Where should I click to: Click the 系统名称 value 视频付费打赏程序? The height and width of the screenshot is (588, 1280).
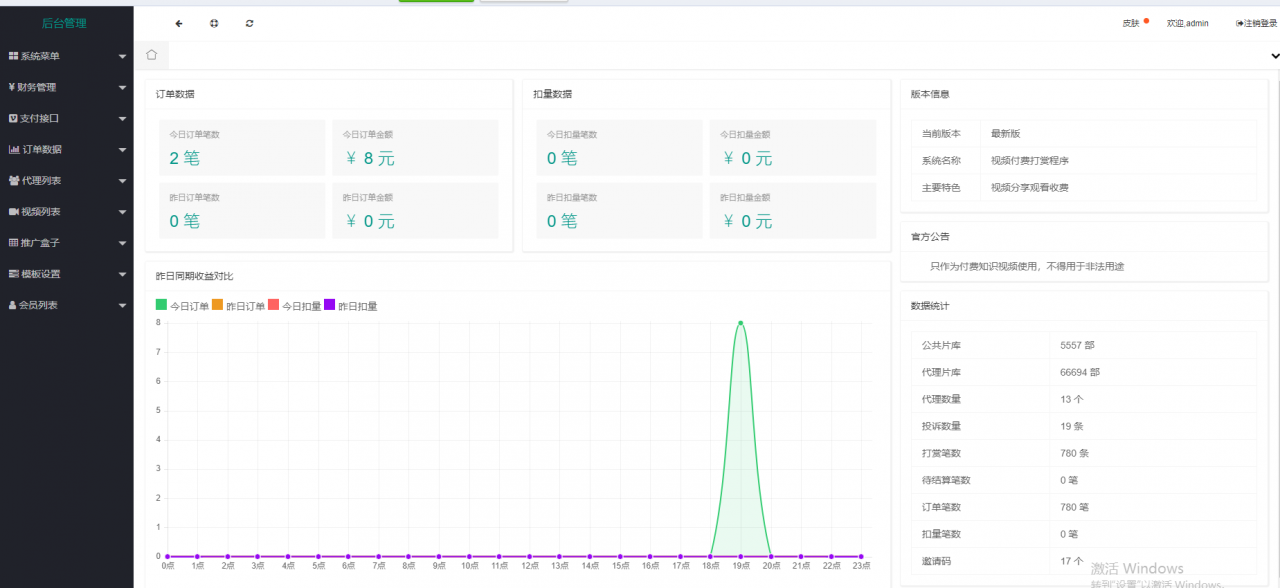point(1030,160)
